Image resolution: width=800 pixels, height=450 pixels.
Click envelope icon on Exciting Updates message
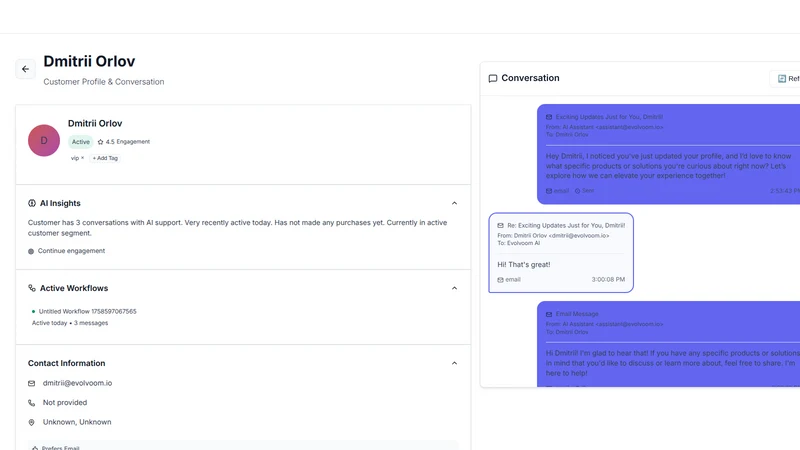click(x=549, y=117)
